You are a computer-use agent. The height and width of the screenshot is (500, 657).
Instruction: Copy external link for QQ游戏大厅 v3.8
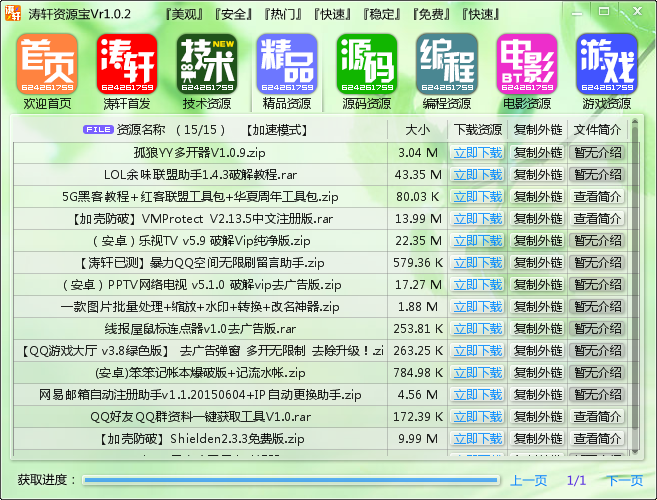(x=538, y=350)
